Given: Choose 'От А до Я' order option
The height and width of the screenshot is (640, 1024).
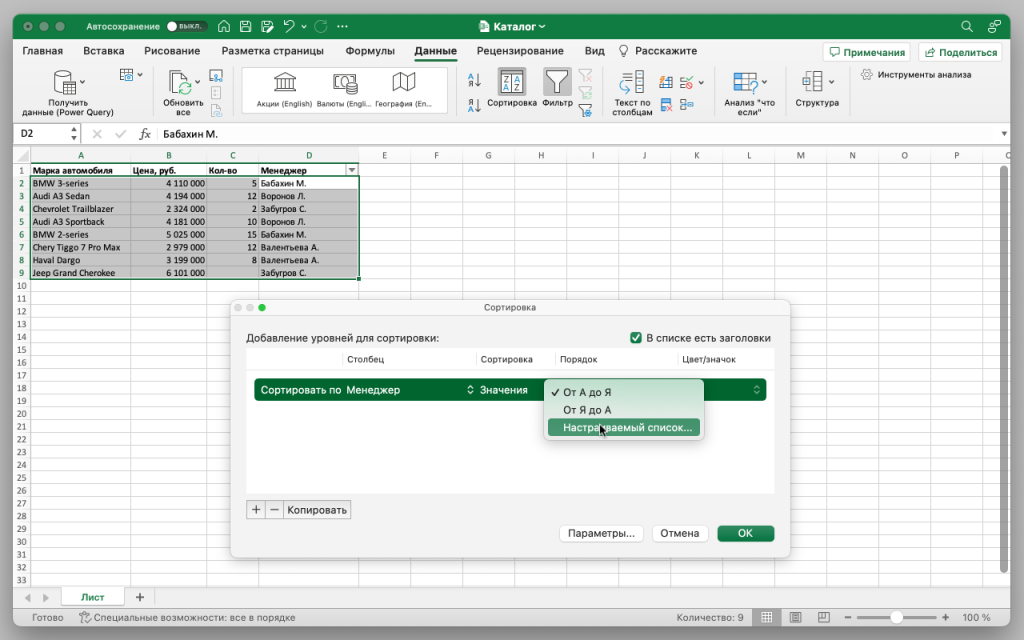Looking at the screenshot, I should 624,392.
